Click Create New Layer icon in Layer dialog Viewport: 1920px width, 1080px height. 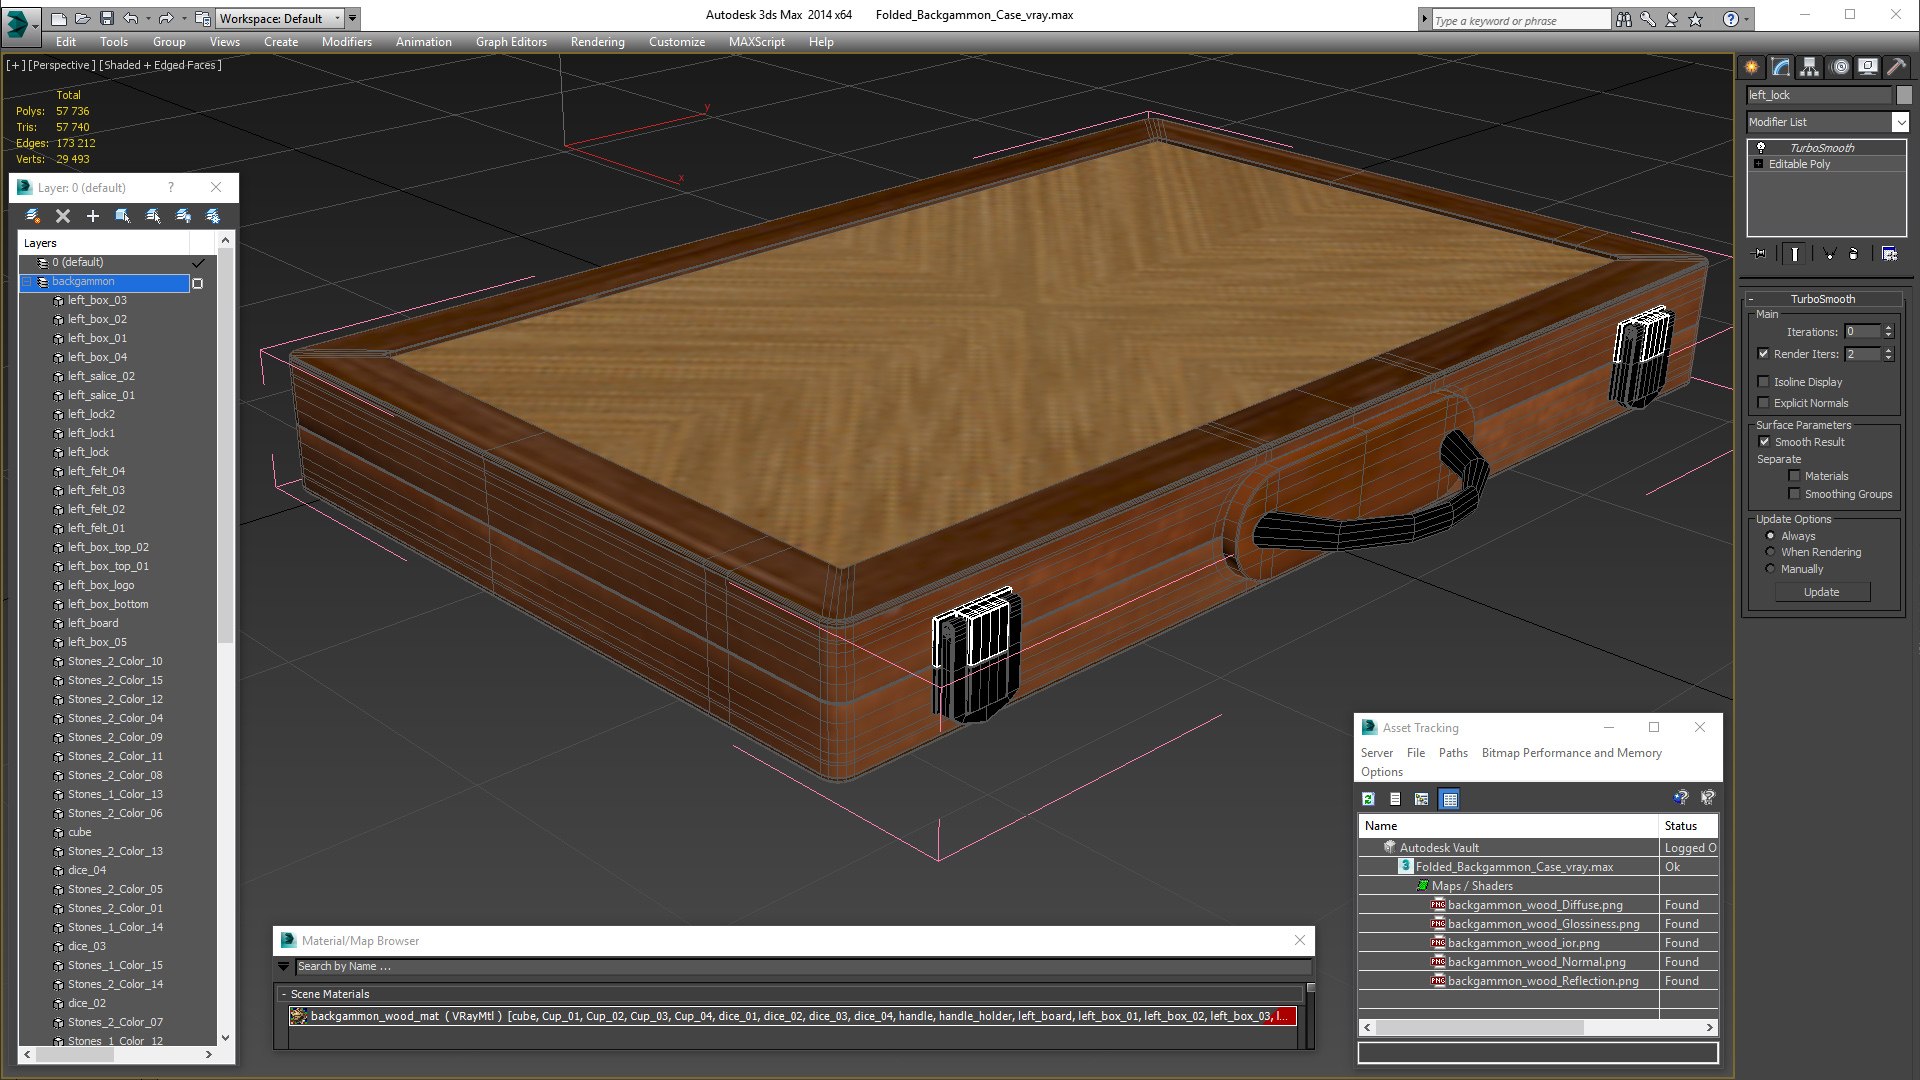pos(32,216)
